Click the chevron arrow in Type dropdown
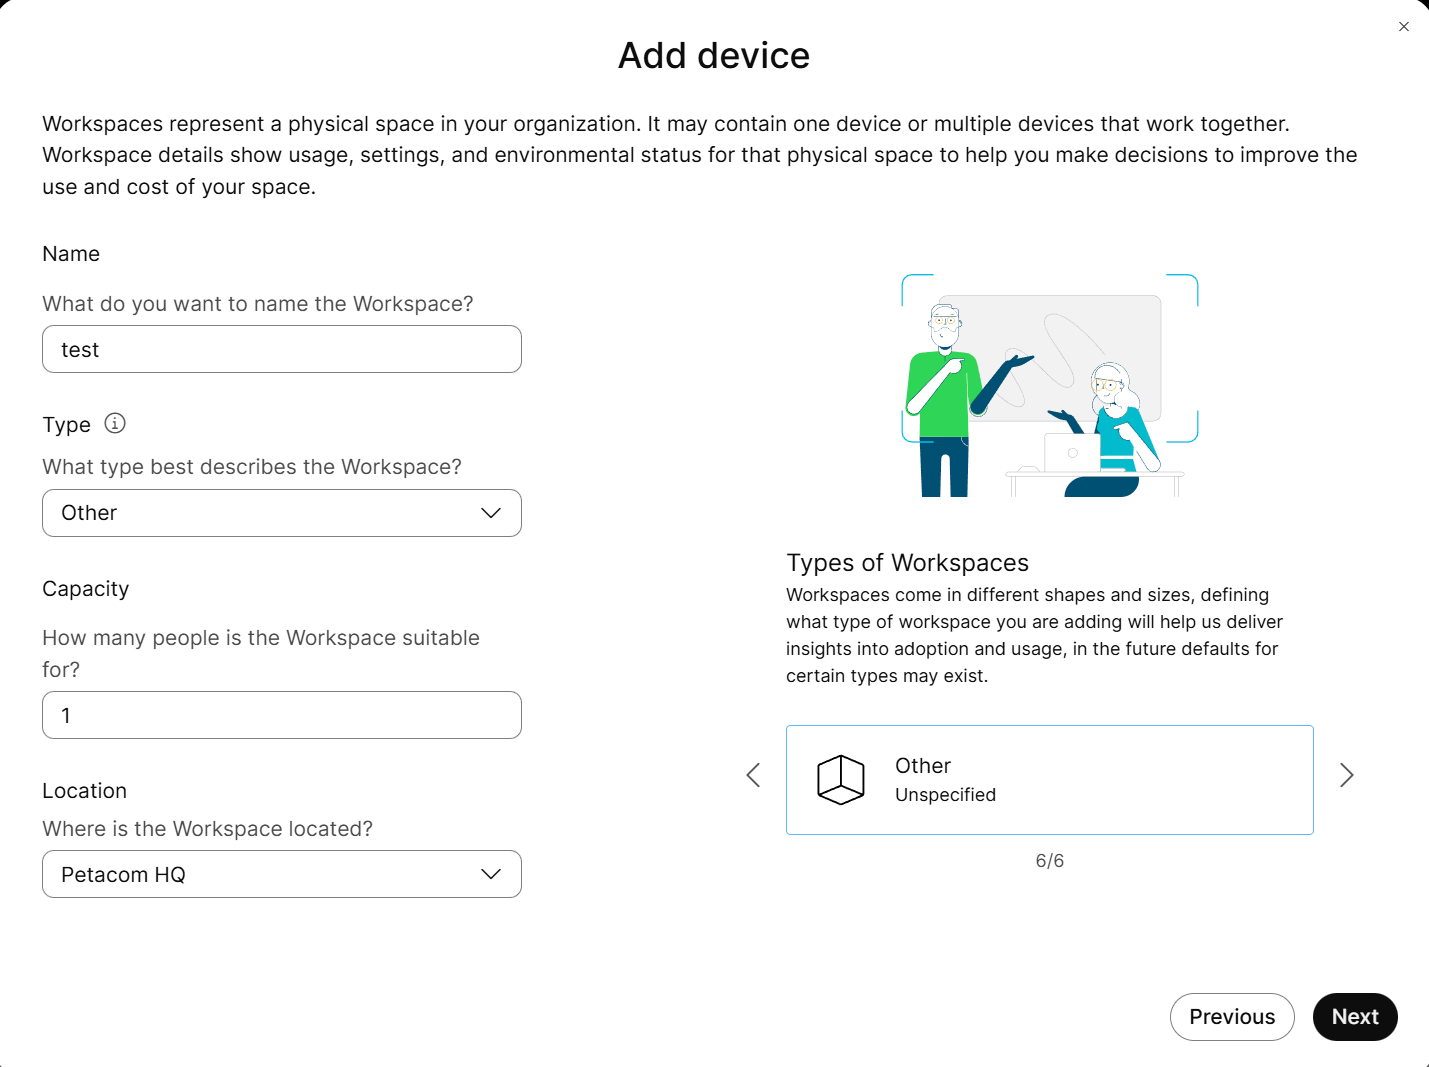Image resolution: width=1429 pixels, height=1067 pixels. [490, 513]
